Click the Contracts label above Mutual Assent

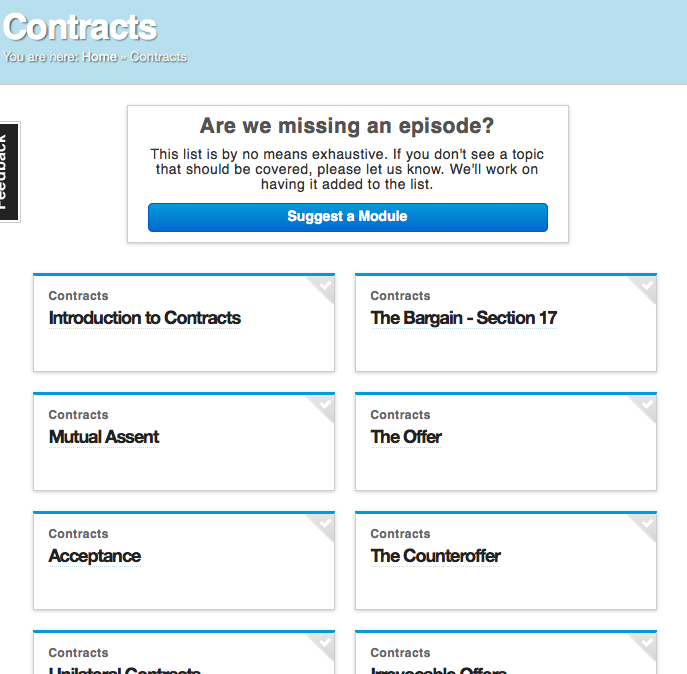click(x=78, y=415)
